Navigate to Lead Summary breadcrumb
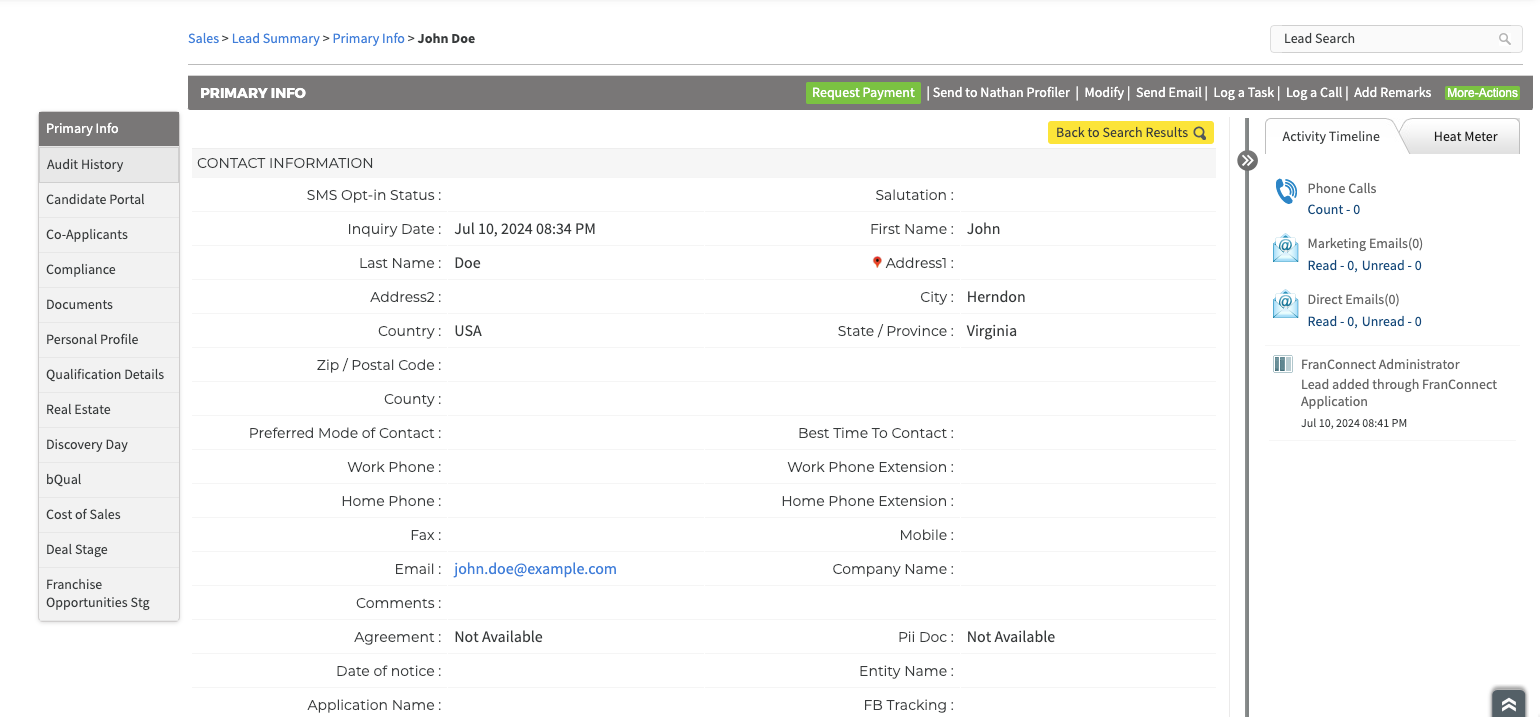The height and width of the screenshot is (717, 1540). click(x=275, y=39)
